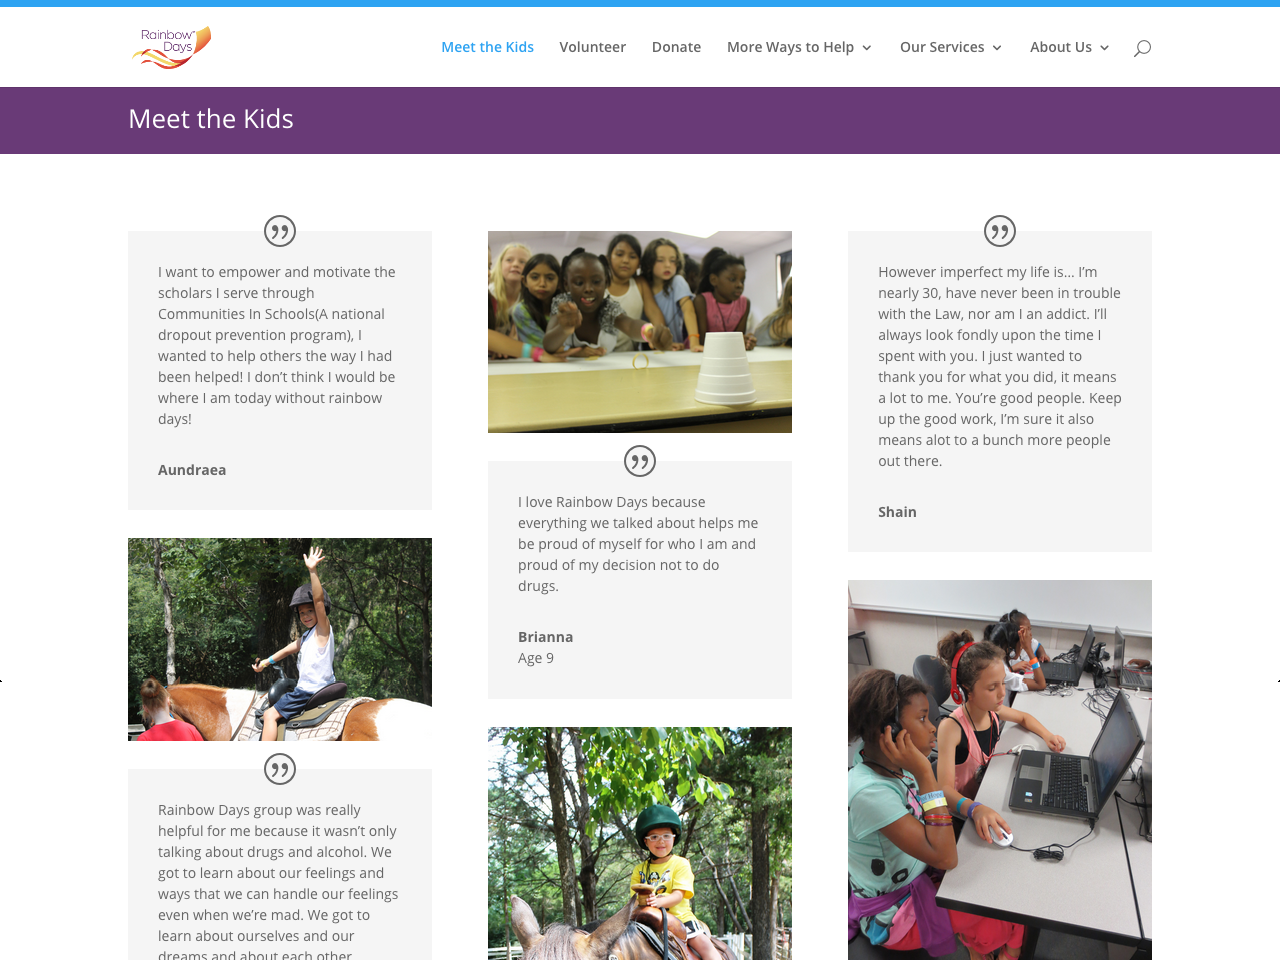Go to the Donate page

676,47
